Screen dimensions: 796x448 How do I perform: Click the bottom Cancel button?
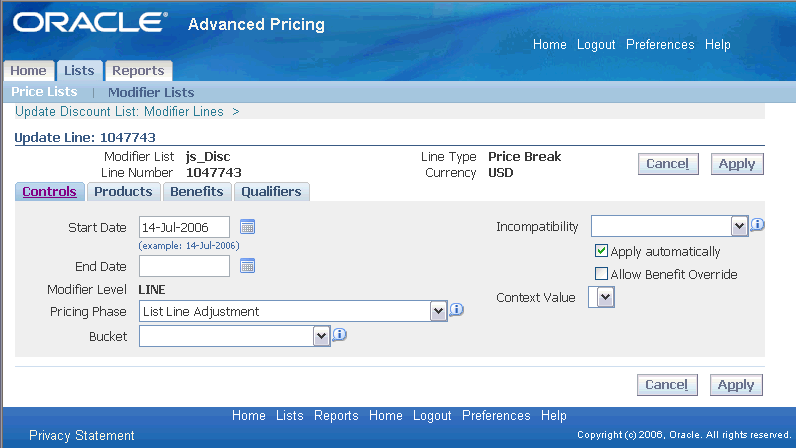point(667,385)
